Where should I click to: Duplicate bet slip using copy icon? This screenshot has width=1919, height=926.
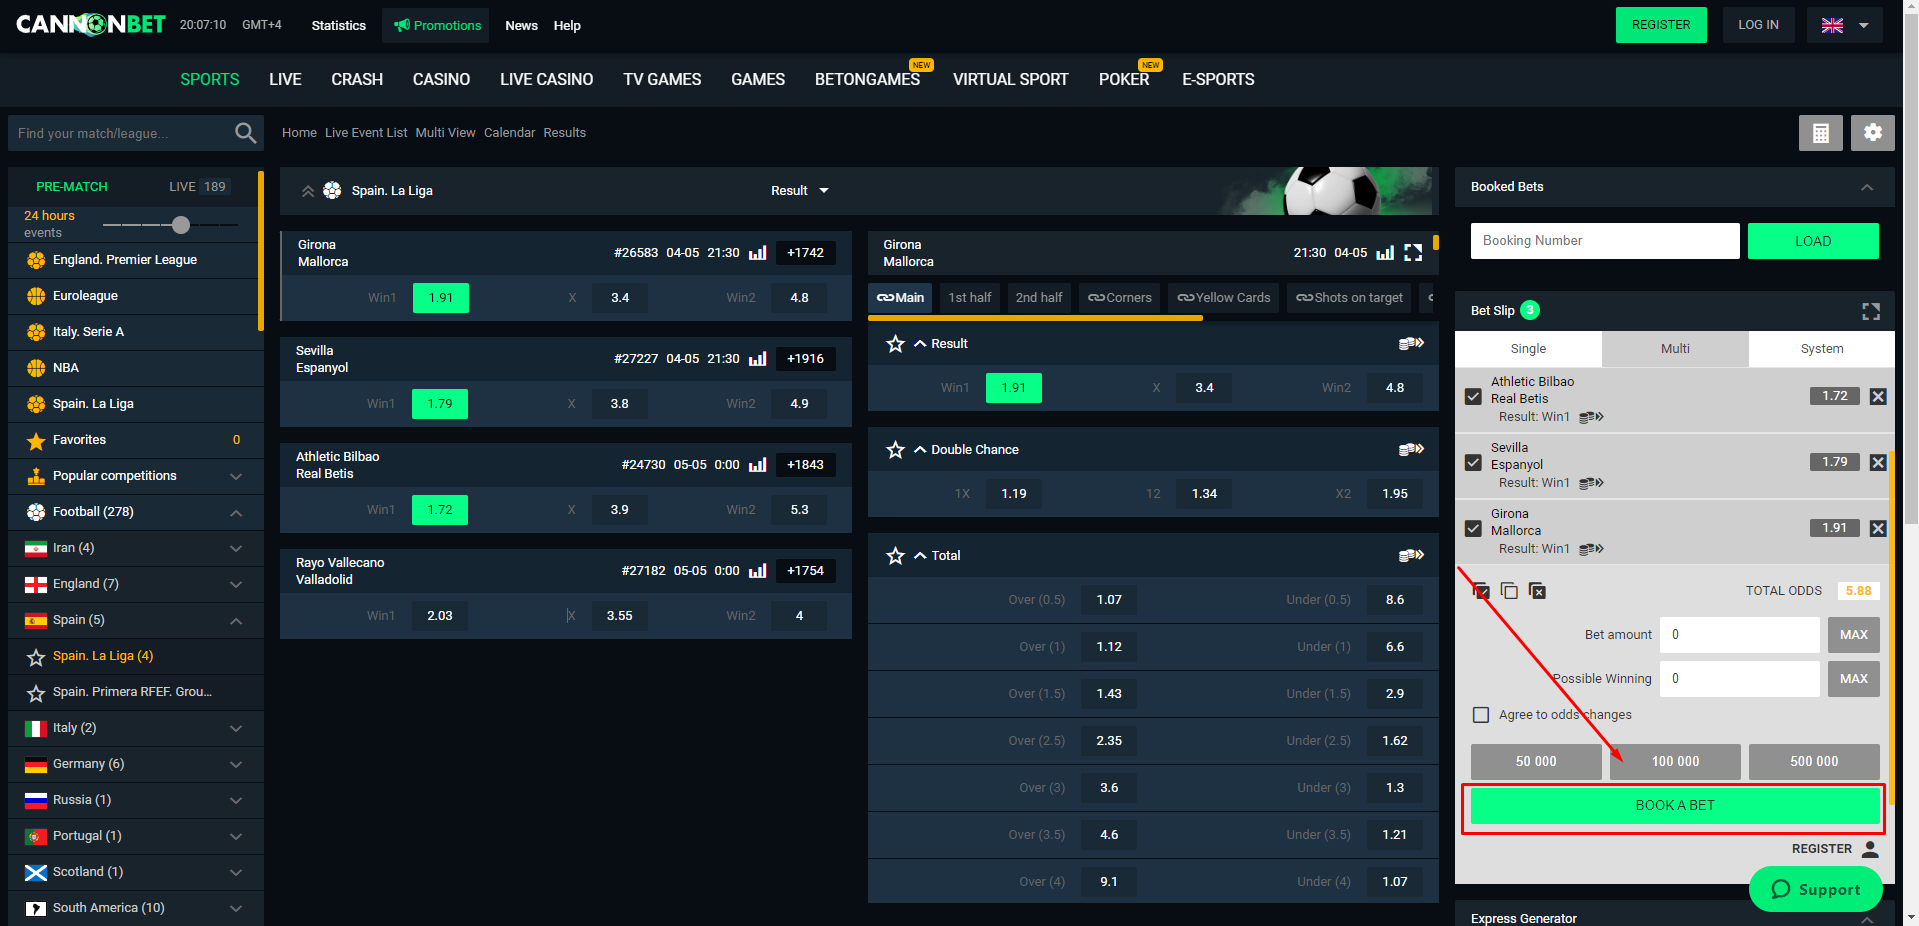pyautogui.click(x=1510, y=591)
